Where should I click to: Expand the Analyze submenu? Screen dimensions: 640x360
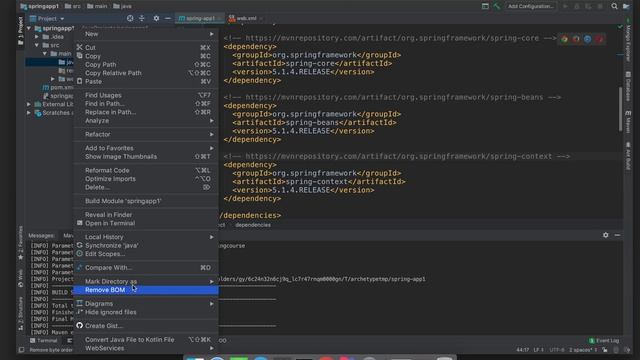click(x=146, y=121)
